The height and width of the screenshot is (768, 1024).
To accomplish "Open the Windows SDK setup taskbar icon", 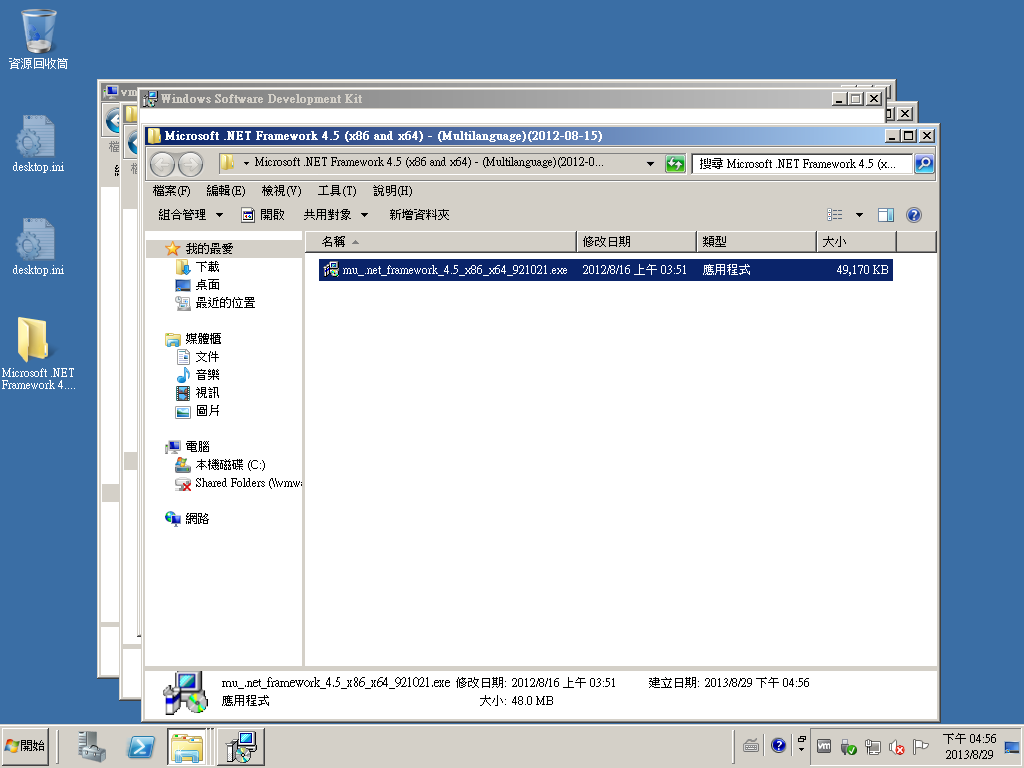I will pos(240,746).
